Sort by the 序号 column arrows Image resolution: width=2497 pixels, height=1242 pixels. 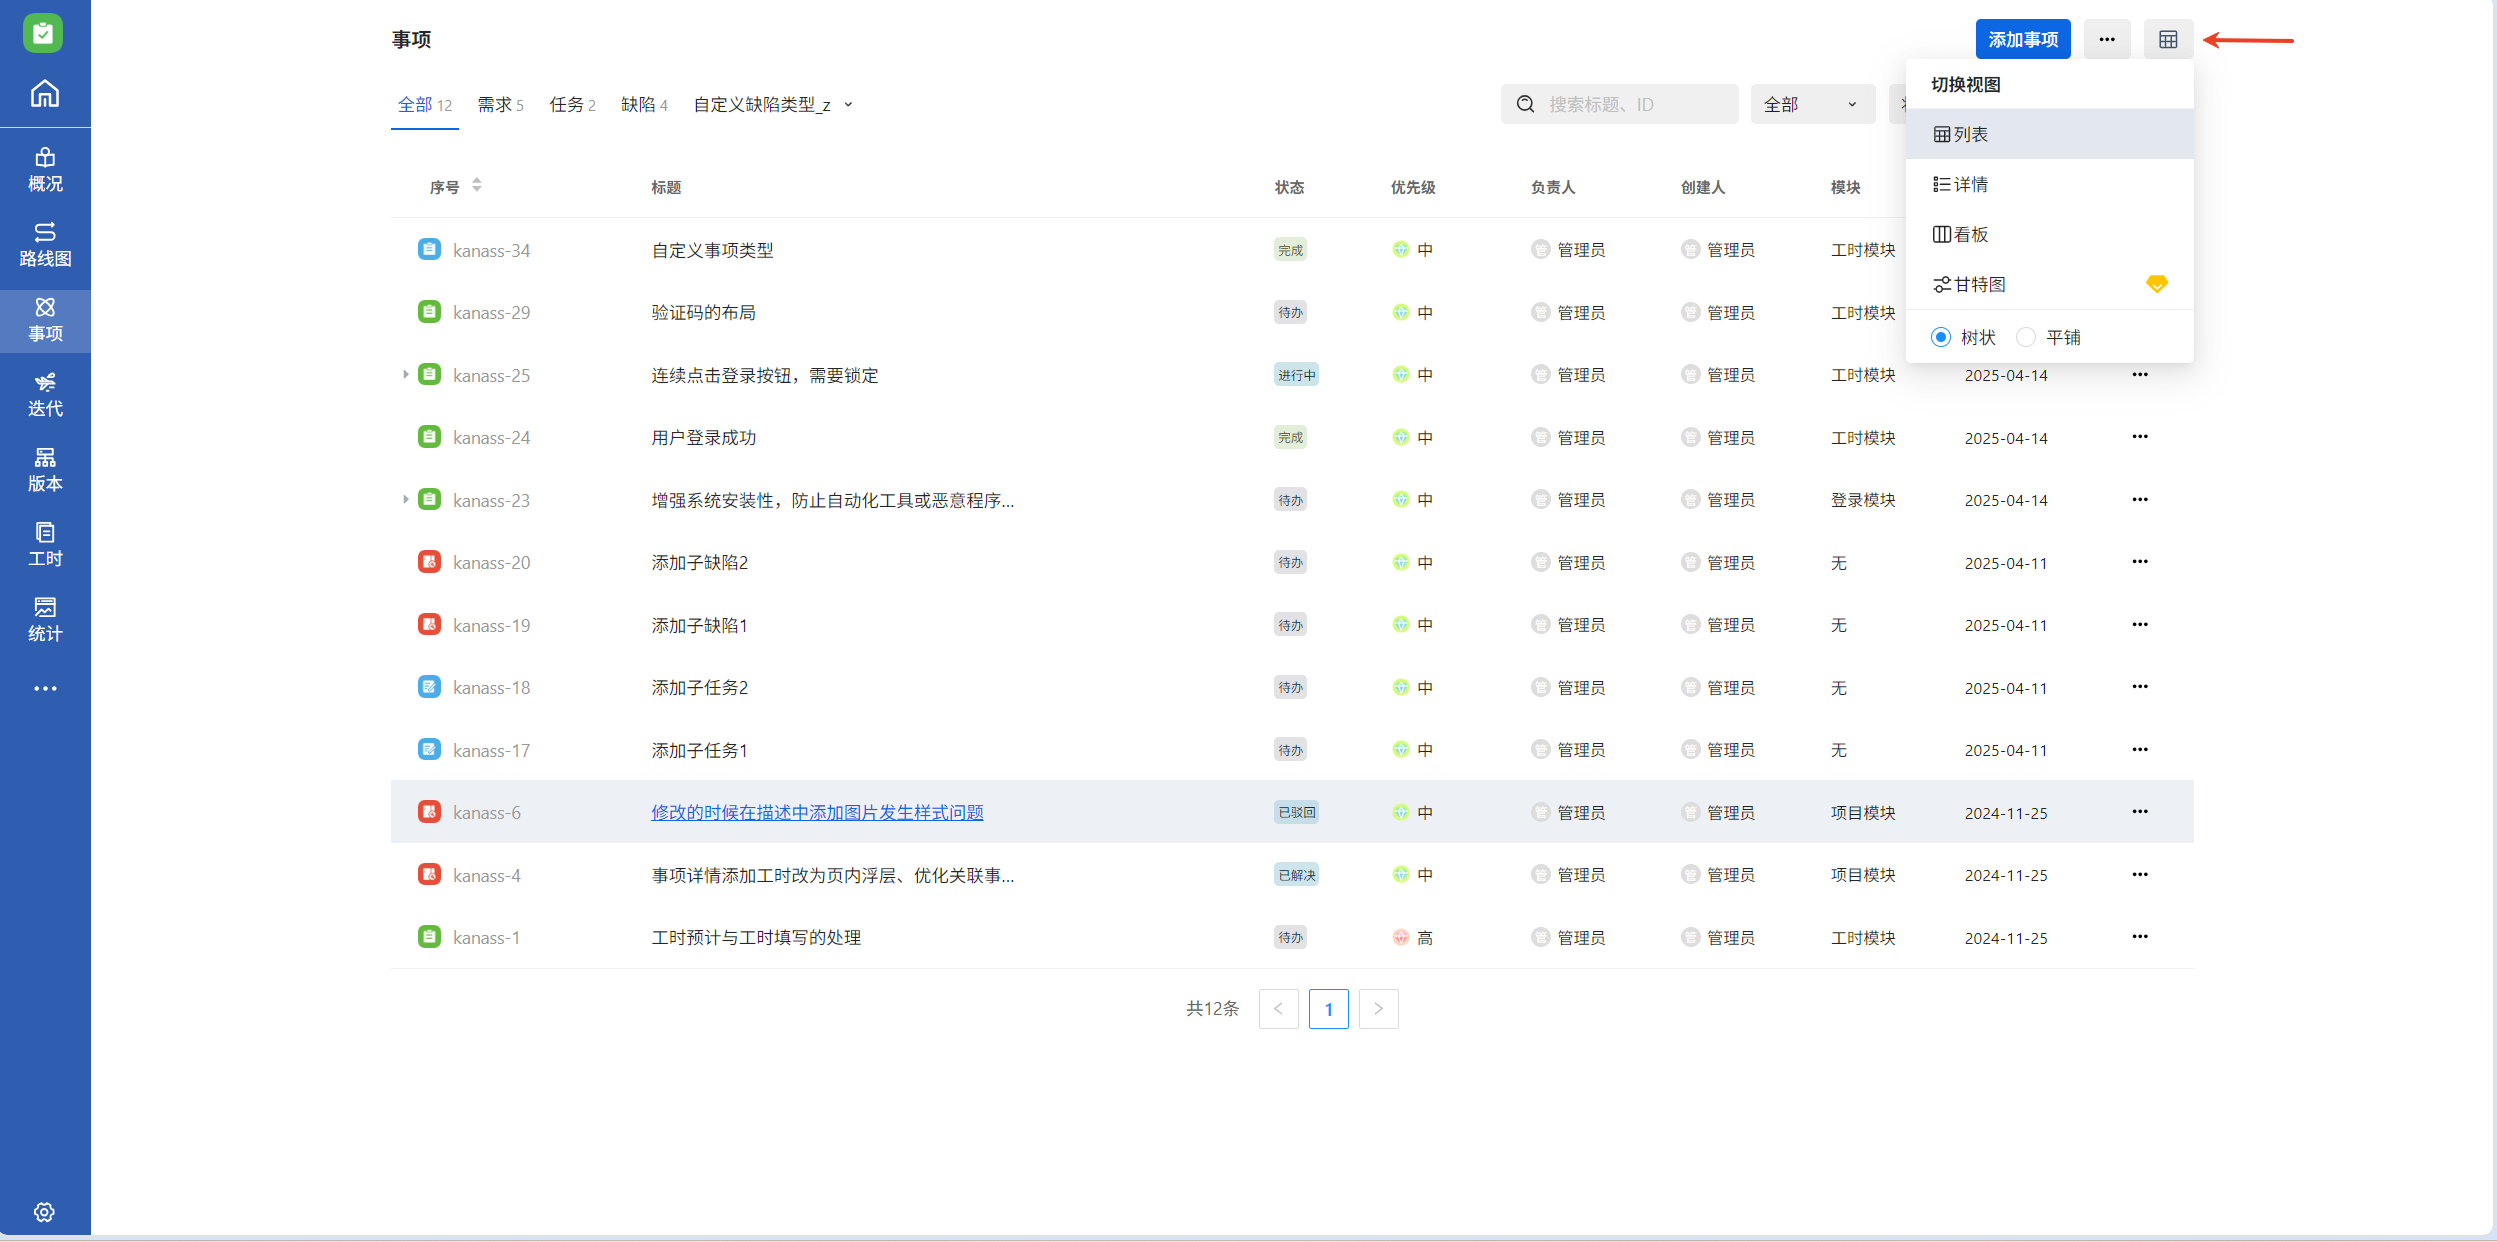tap(477, 186)
